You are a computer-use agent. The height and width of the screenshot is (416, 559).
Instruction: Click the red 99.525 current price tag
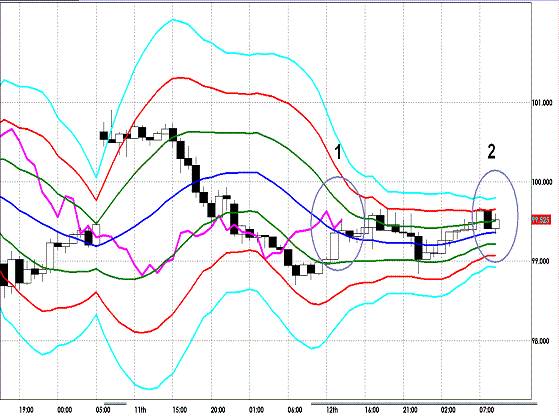pos(541,220)
